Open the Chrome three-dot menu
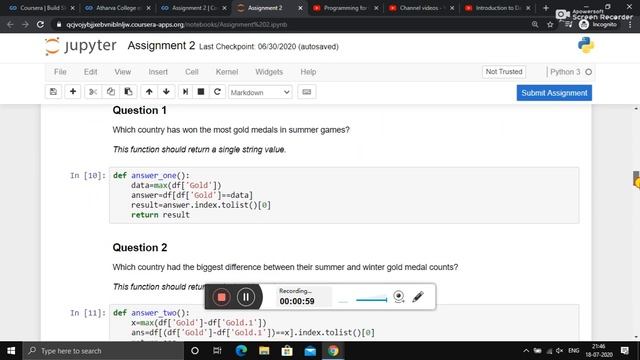Screen dimensions: 640x360 pos(631,24)
